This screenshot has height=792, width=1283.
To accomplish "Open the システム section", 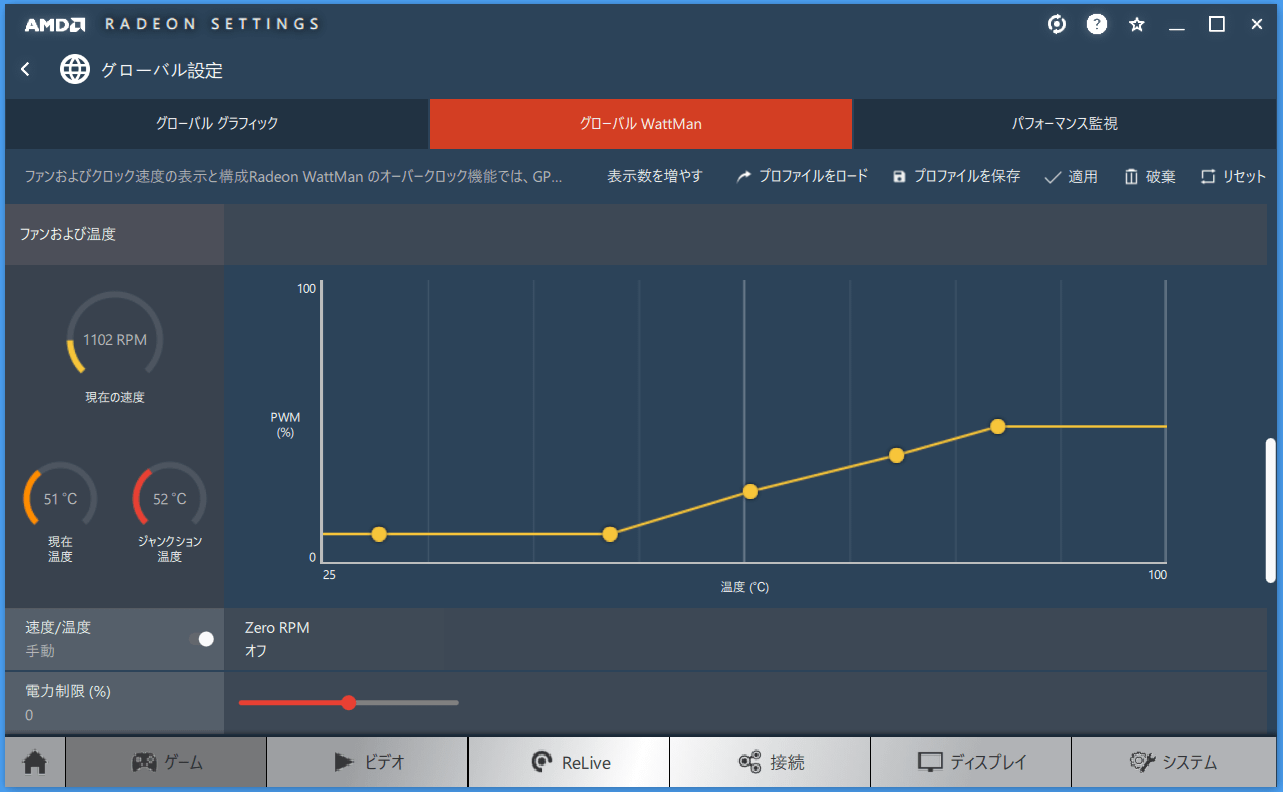I will [1174, 762].
